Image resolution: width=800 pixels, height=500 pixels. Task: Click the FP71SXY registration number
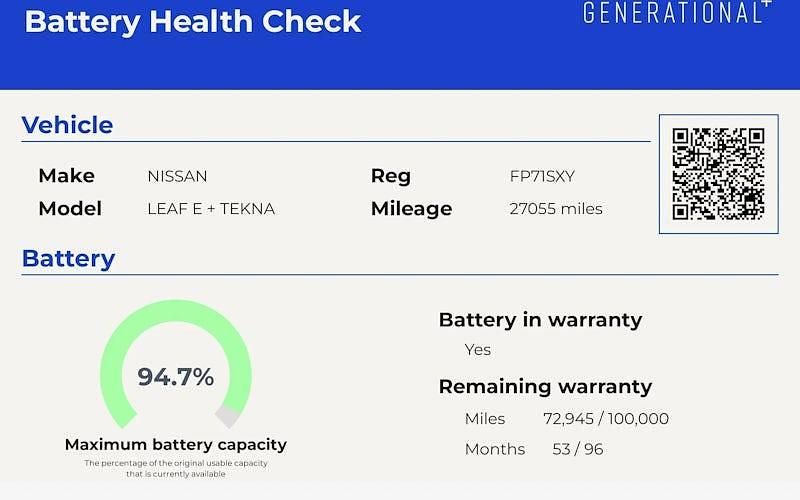(542, 176)
